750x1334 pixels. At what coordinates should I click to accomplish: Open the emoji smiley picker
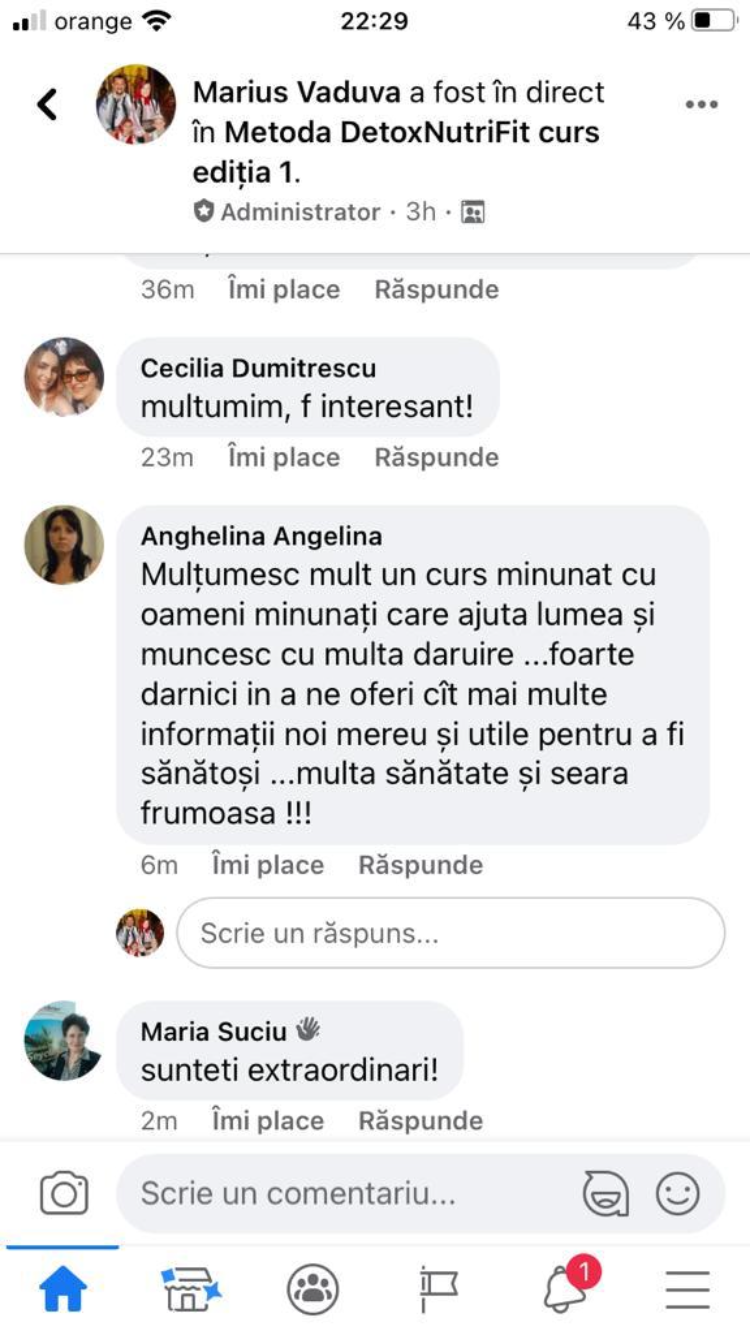pos(677,1193)
